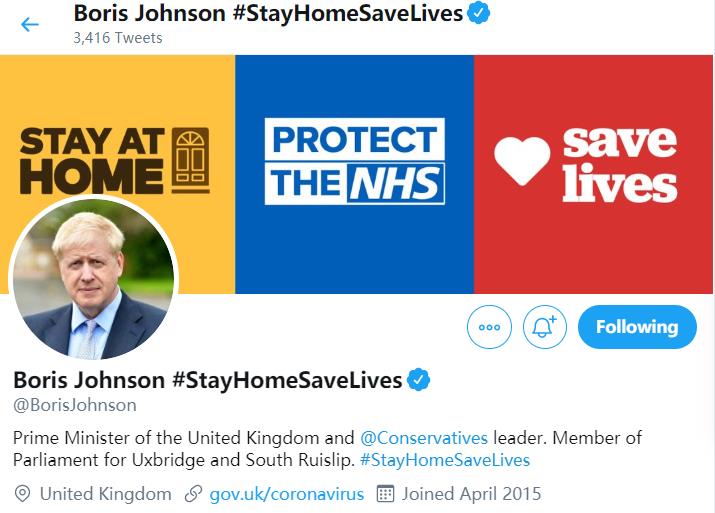
Task: Open the three-dots more options button
Action: [489, 327]
